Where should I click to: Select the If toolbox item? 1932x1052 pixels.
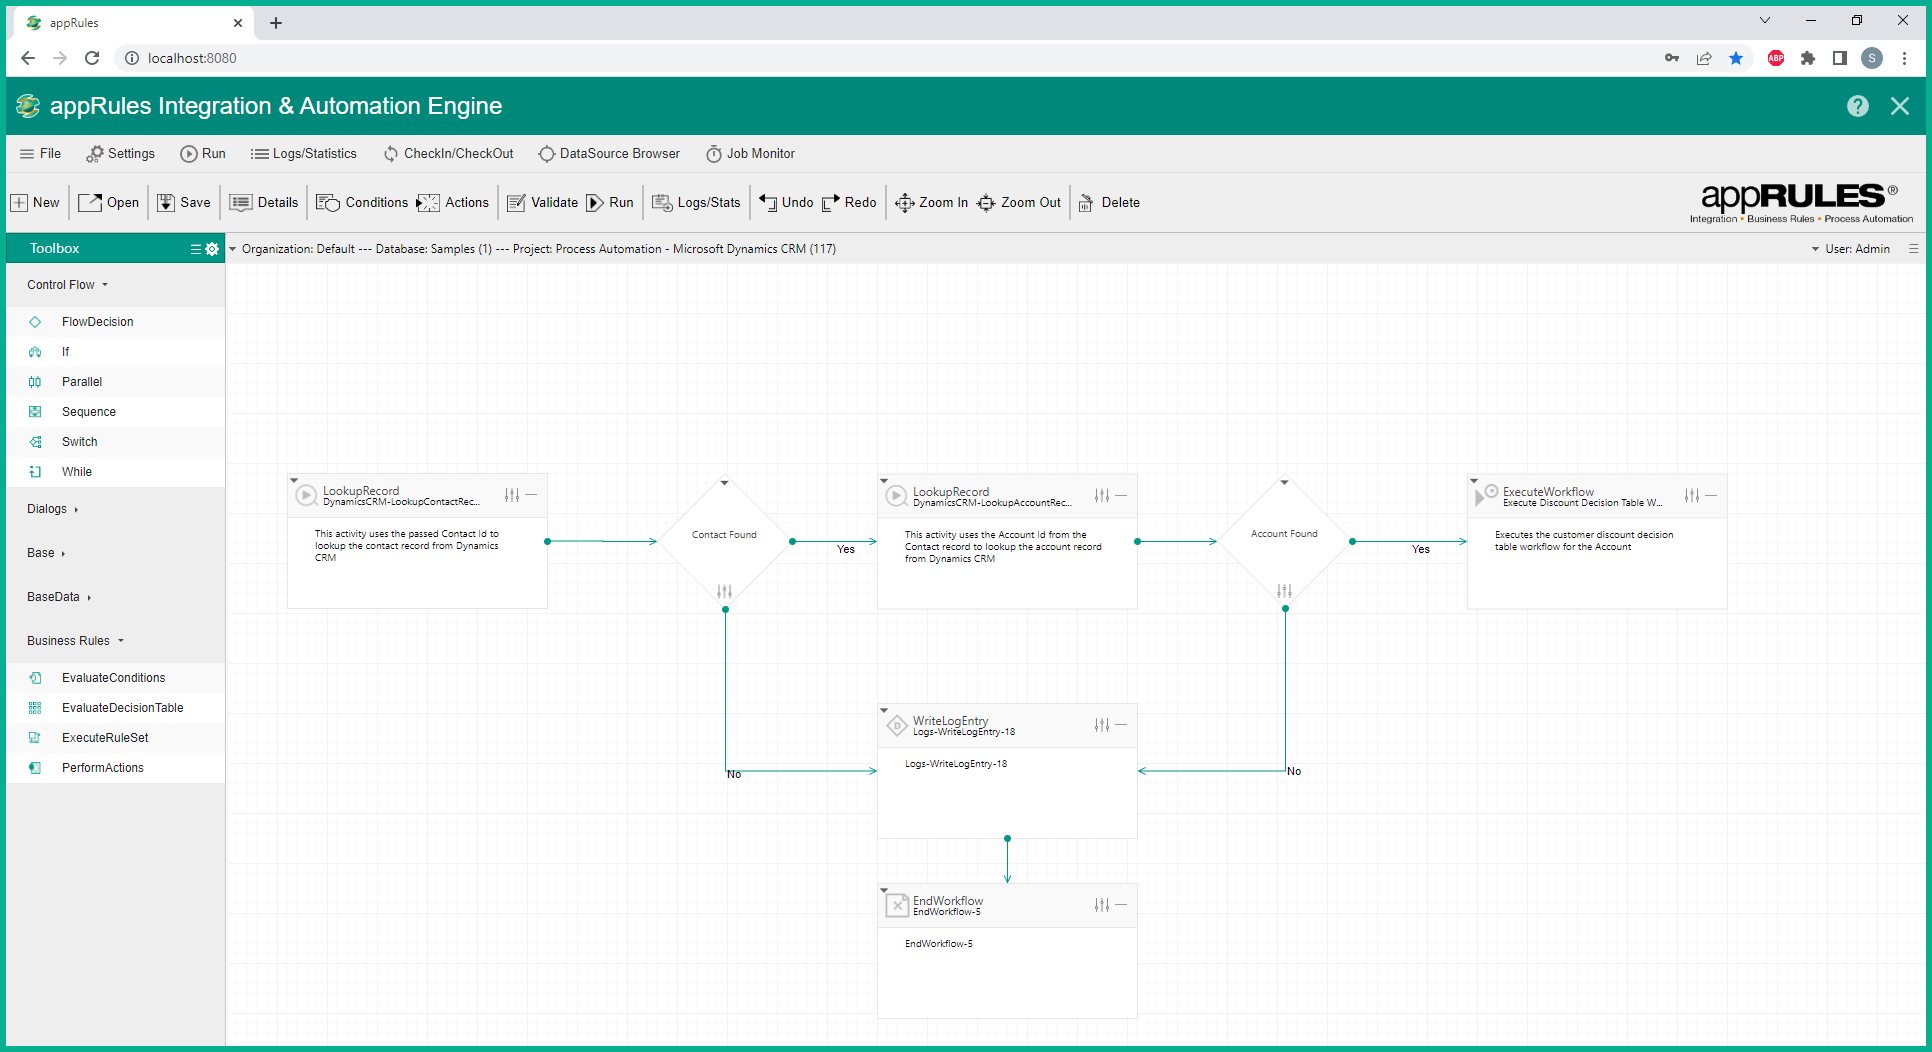pyautogui.click(x=116, y=352)
